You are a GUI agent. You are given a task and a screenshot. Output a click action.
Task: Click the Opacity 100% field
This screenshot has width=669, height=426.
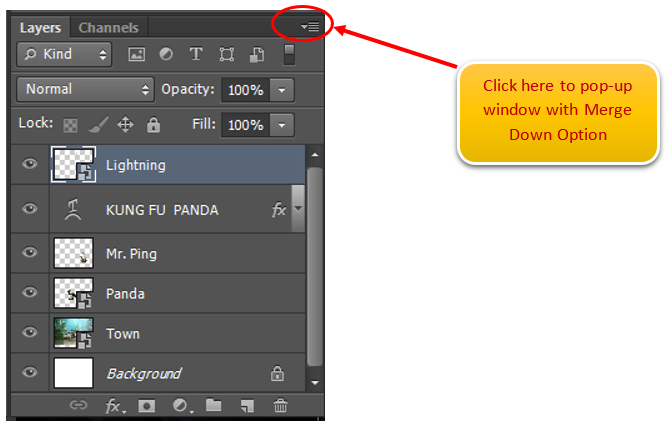coord(245,90)
